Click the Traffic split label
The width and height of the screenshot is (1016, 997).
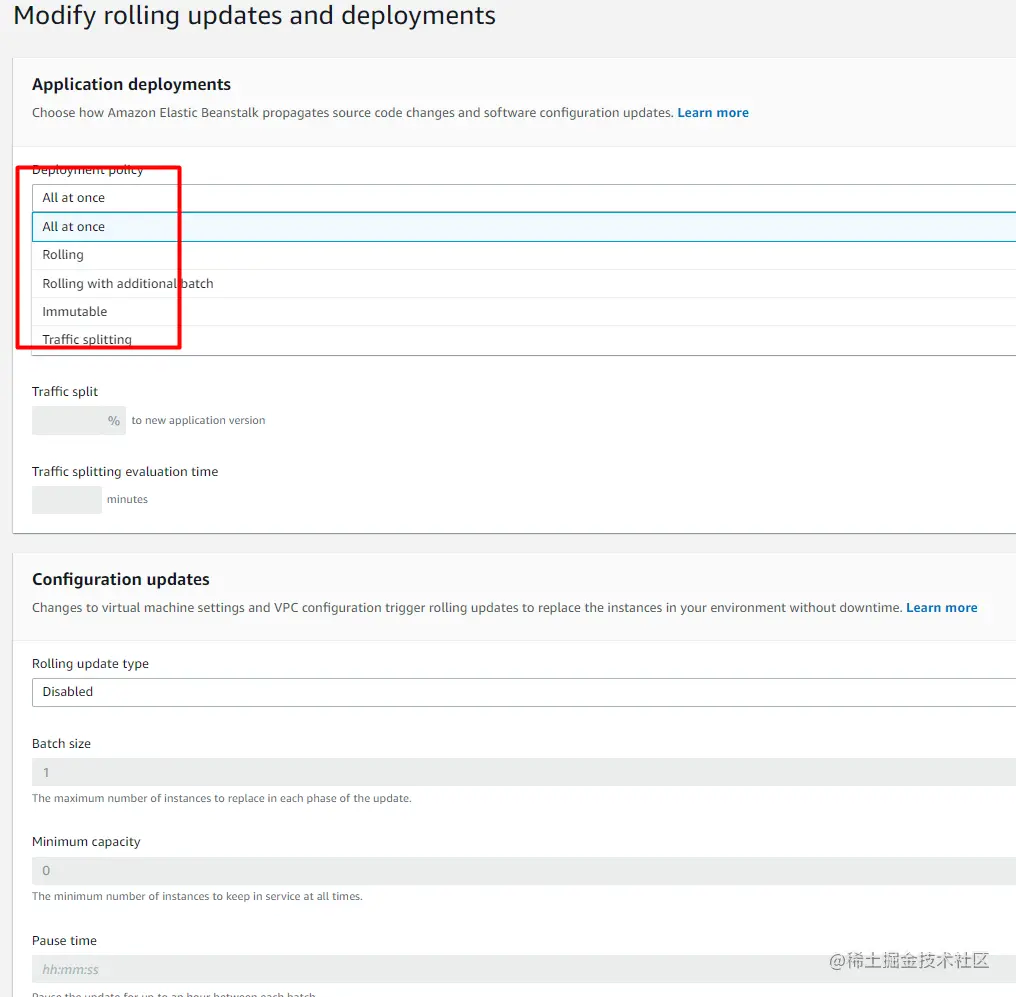point(65,392)
